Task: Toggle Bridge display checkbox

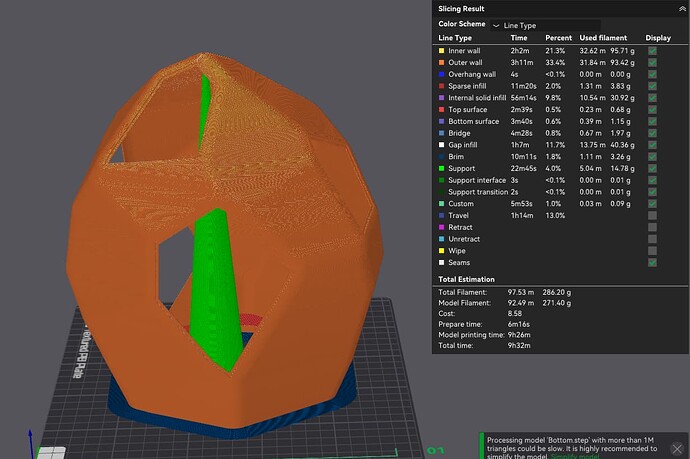Action: 652,133
